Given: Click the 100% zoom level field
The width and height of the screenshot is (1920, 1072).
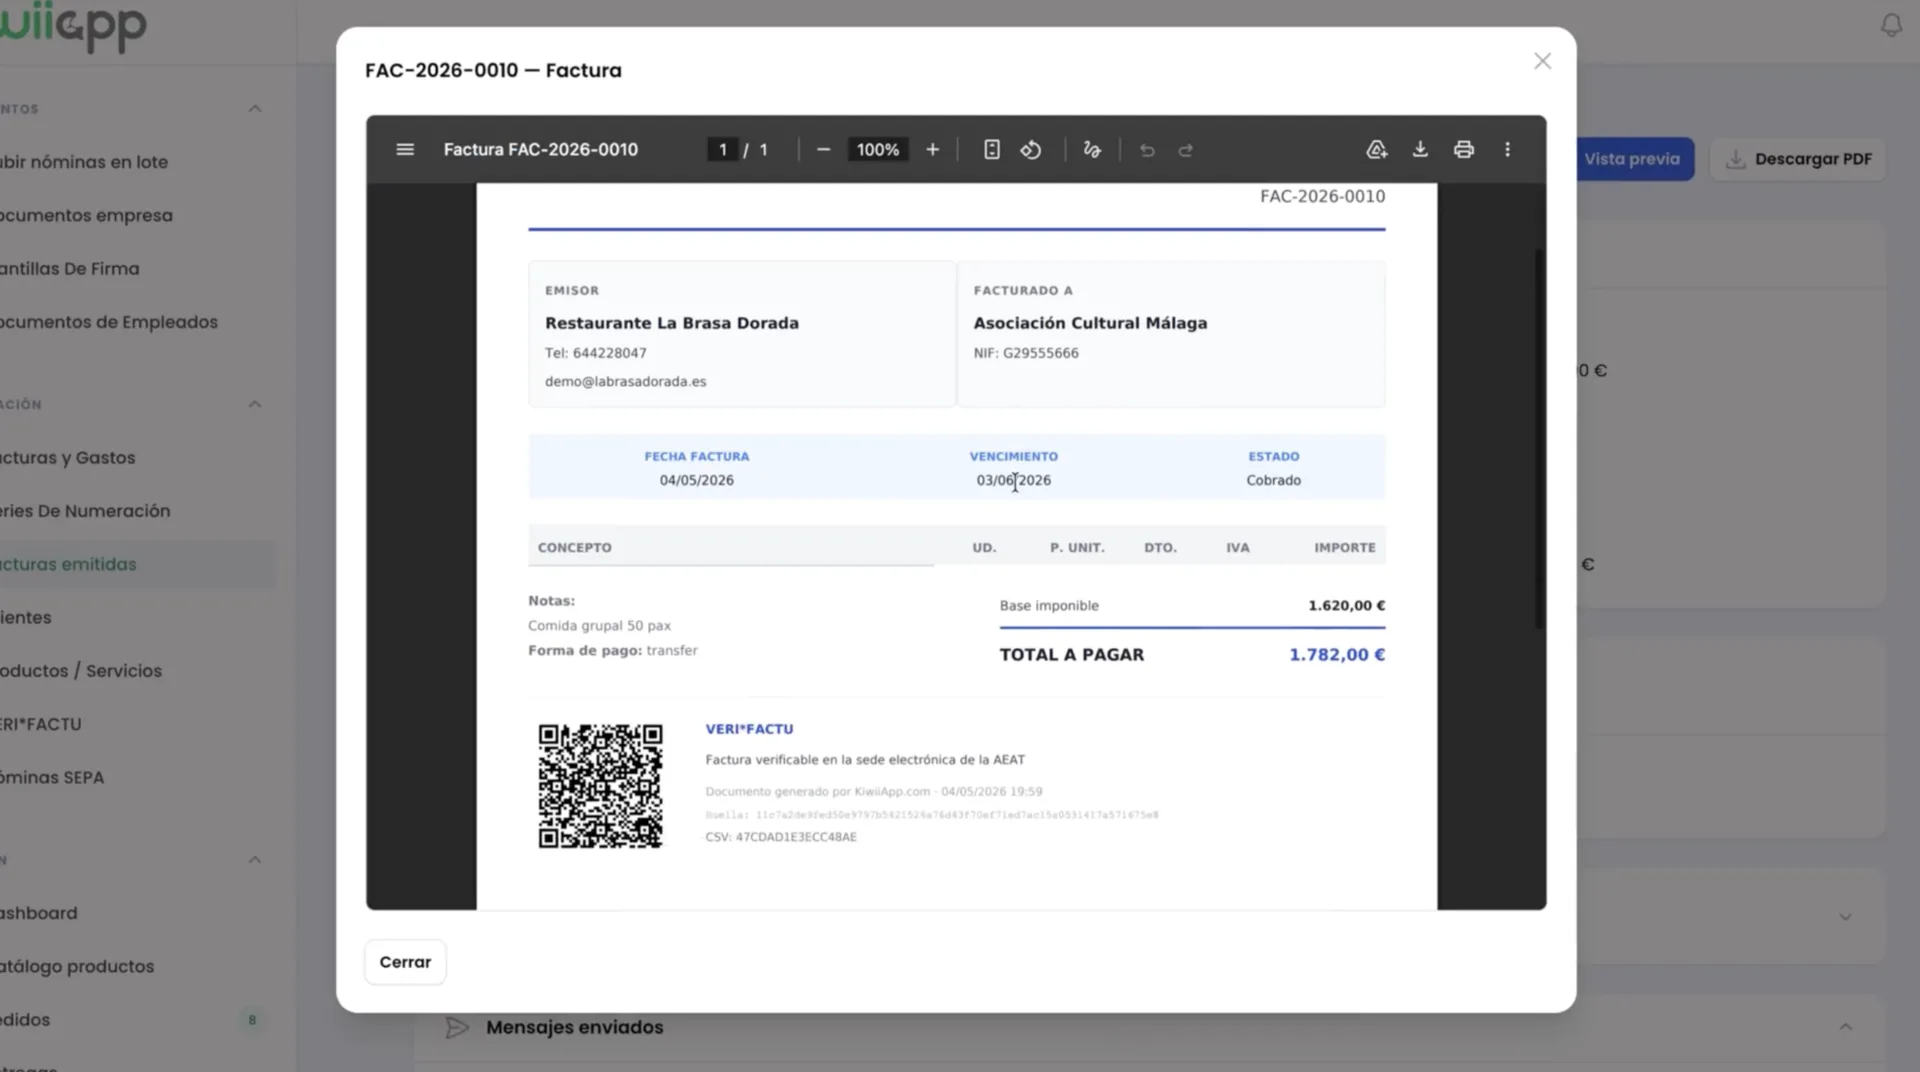Looking at the screenshot, I should 877,150.
